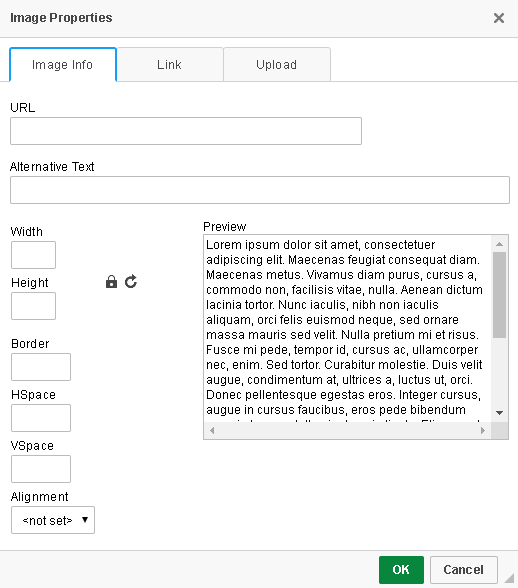Open the Alignment dropdown
518x588 pixels.
[x=53, y=520]
